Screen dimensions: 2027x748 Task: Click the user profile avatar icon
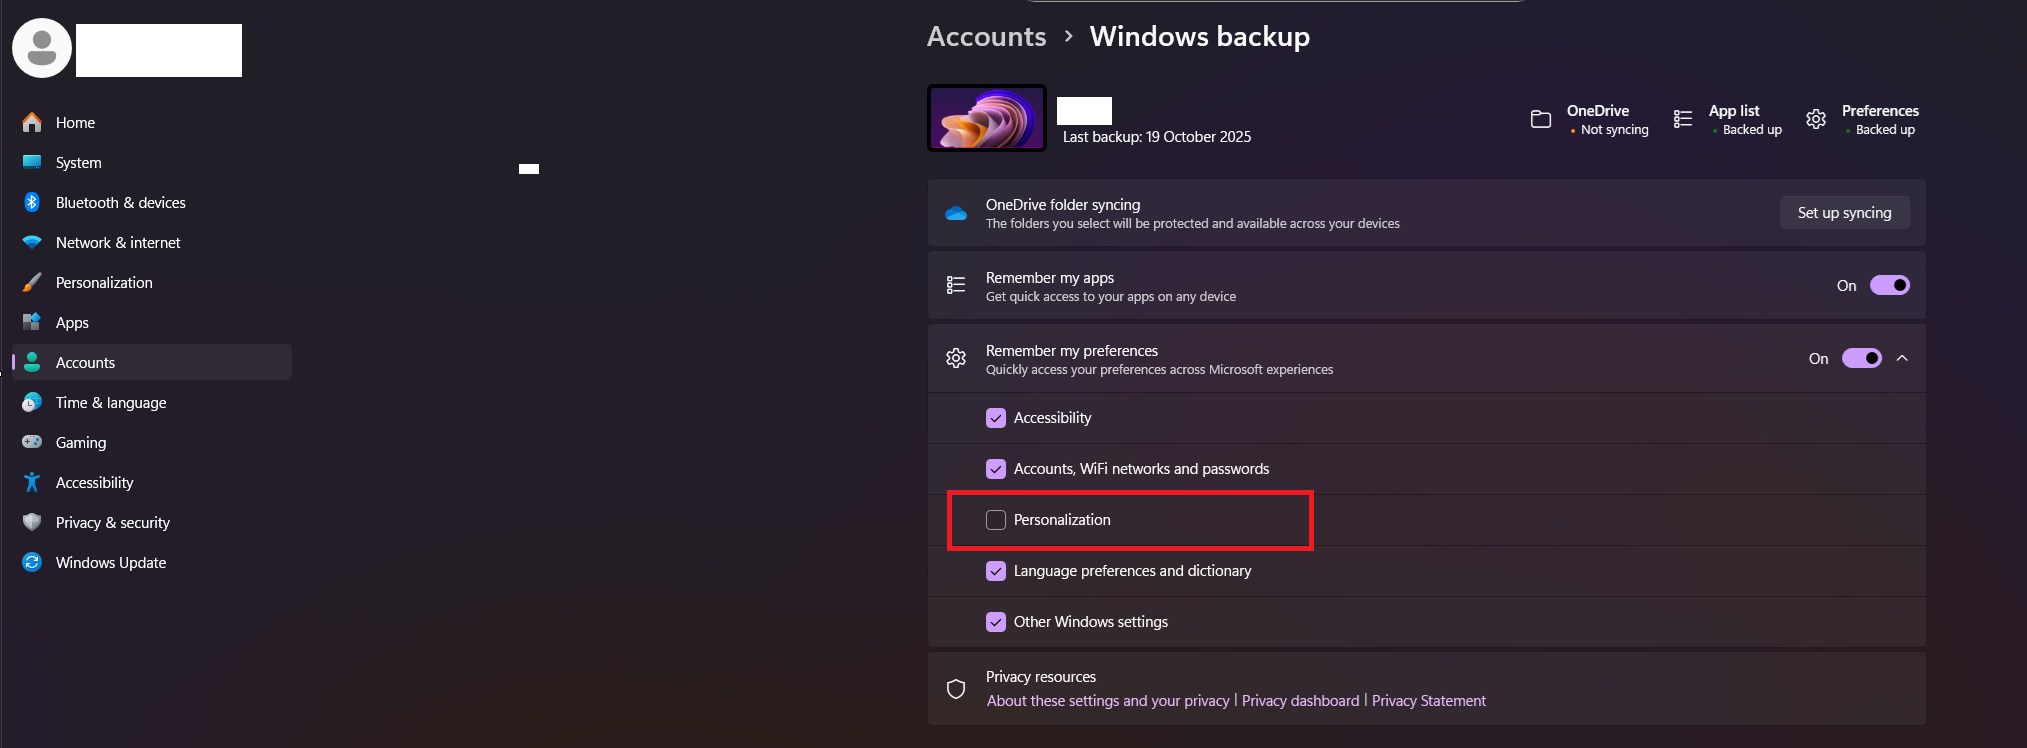coord(42,48)
